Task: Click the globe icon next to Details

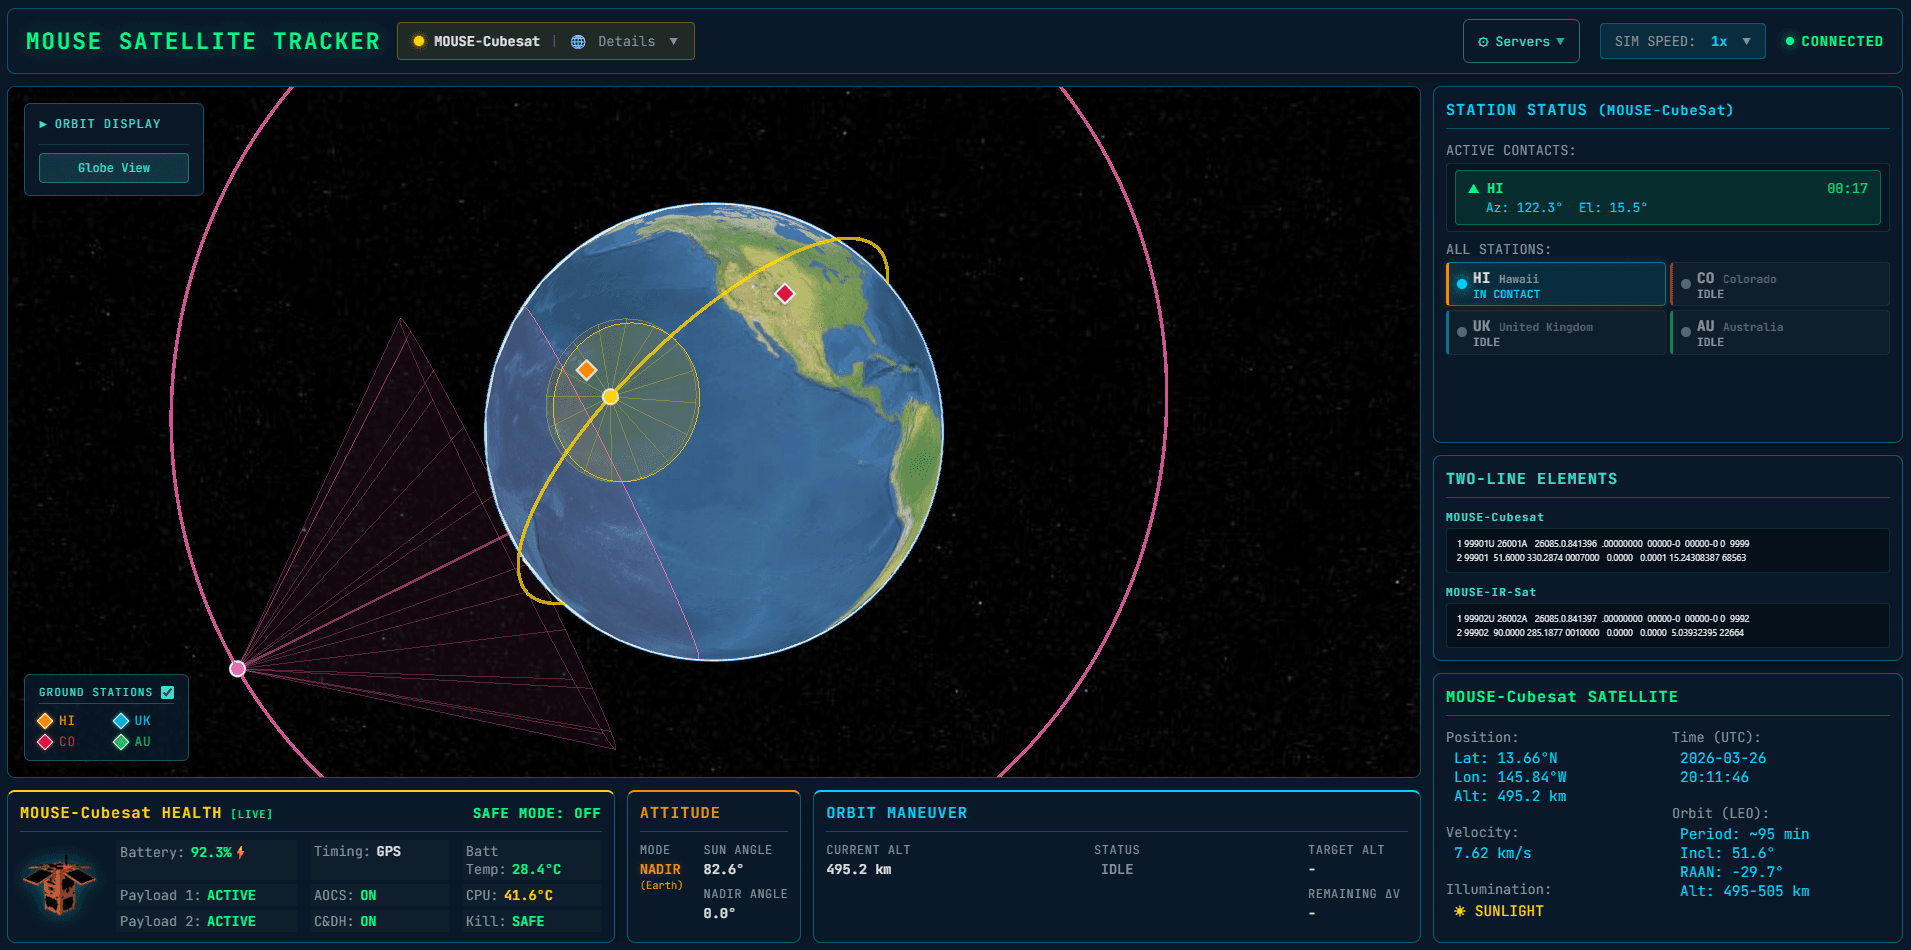Action: [x=576, y=41]
